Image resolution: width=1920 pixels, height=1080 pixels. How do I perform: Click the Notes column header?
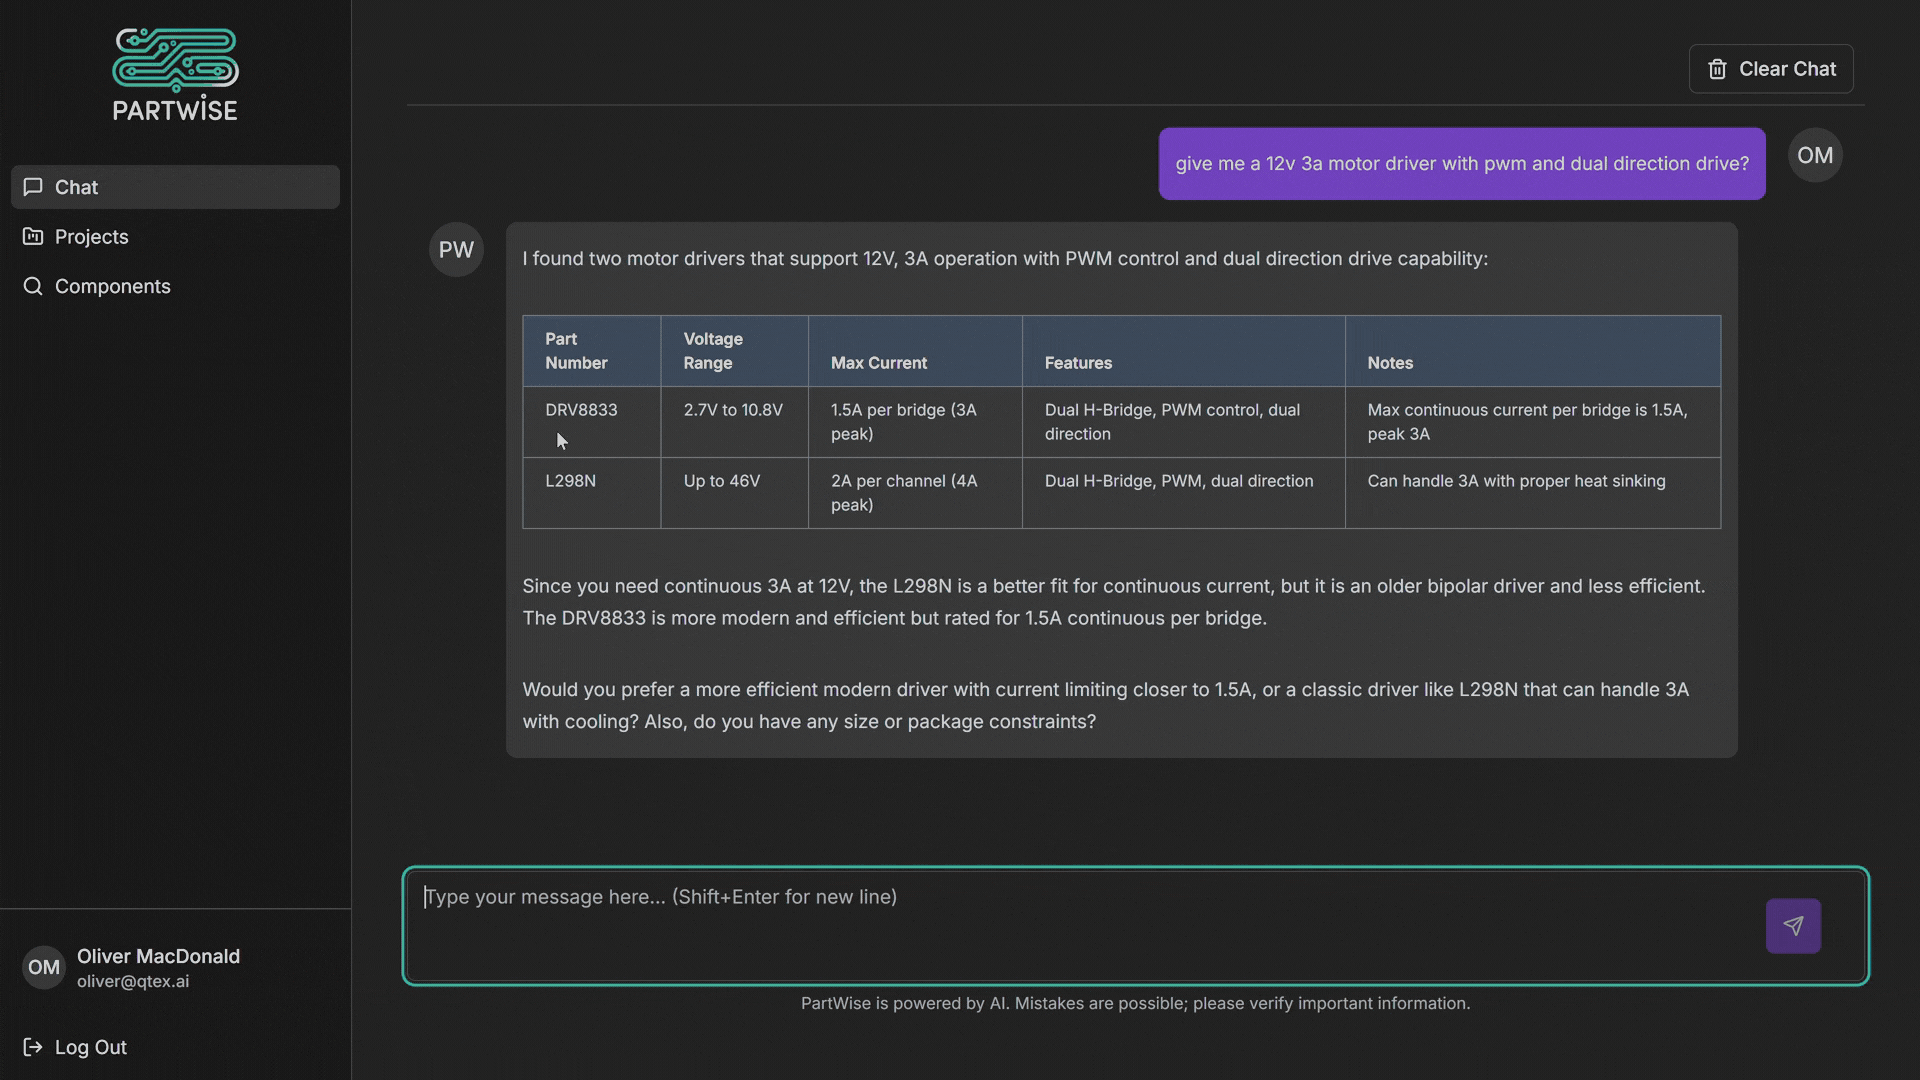click(x=1533, y=351)
